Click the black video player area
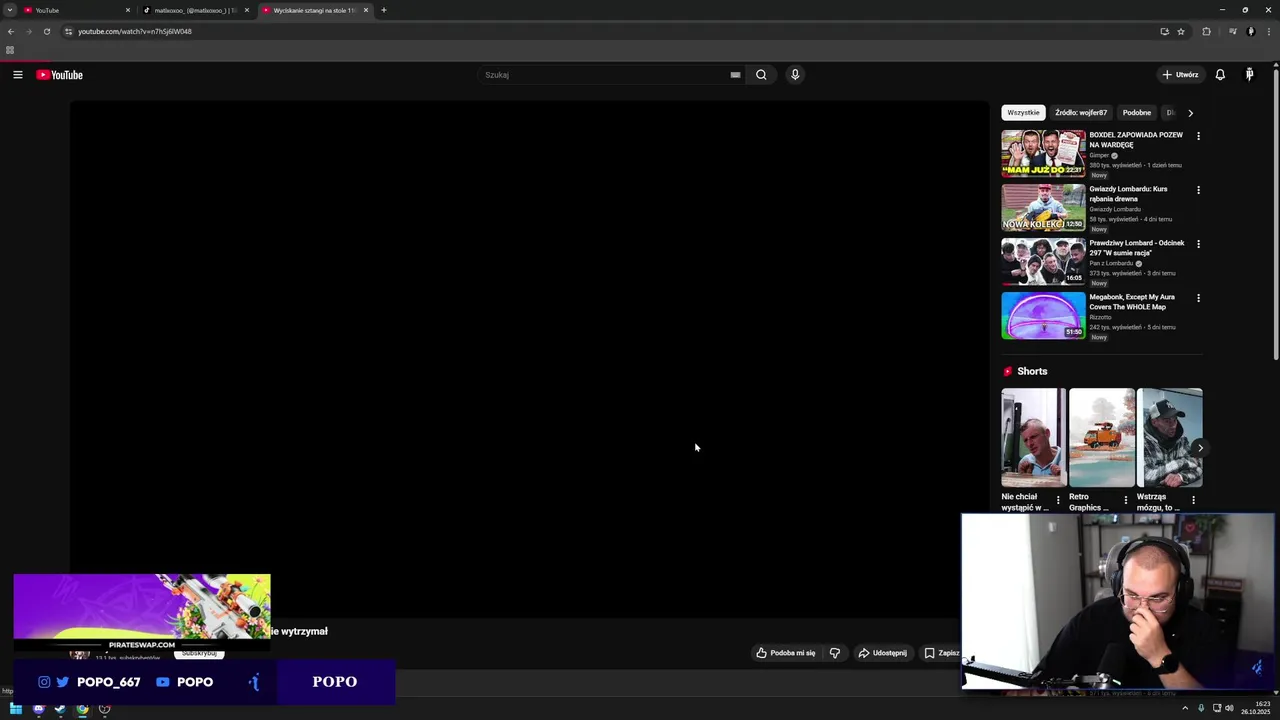Screen dimensions: 1280x720 click(x=529, y=358)
